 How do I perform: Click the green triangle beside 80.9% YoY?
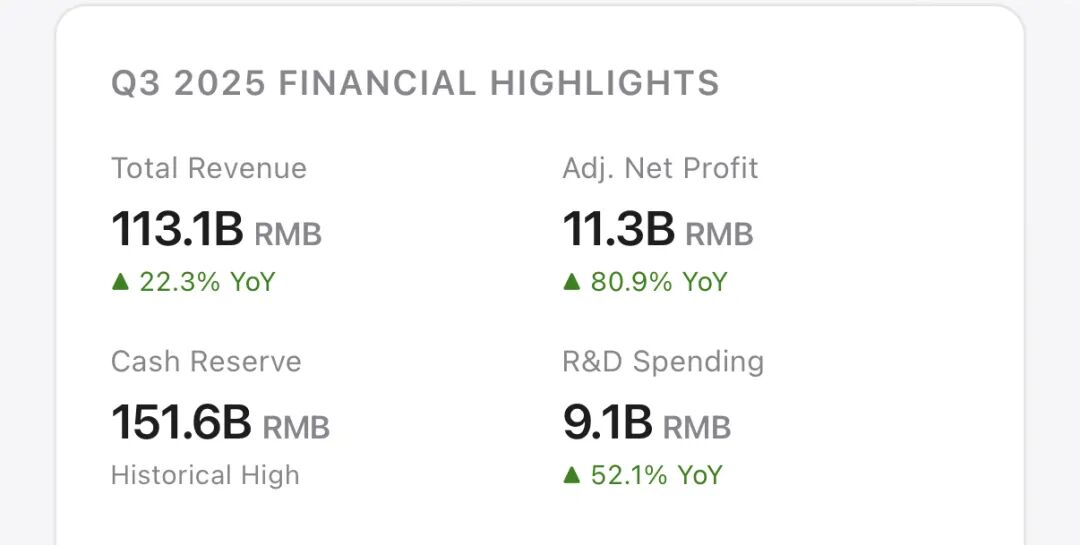coord(572,283)
